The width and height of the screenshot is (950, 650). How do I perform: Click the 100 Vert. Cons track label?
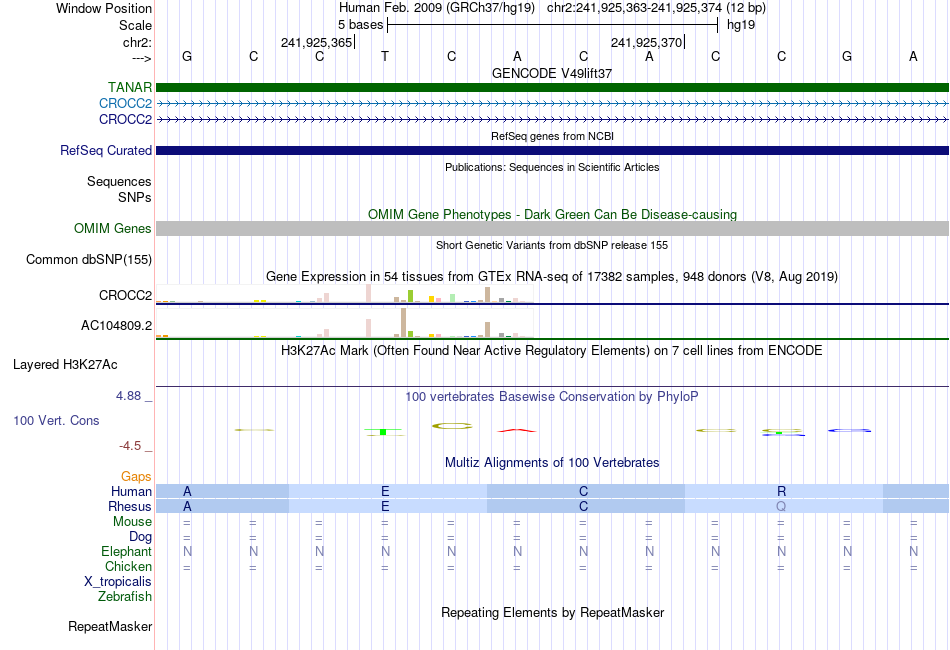56,420
